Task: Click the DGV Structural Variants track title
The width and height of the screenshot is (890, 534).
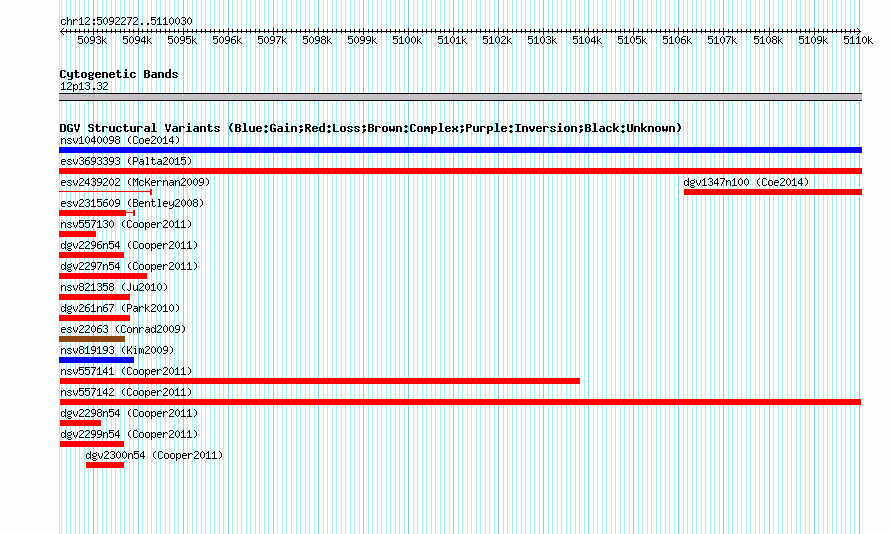Action: point(370,128)
